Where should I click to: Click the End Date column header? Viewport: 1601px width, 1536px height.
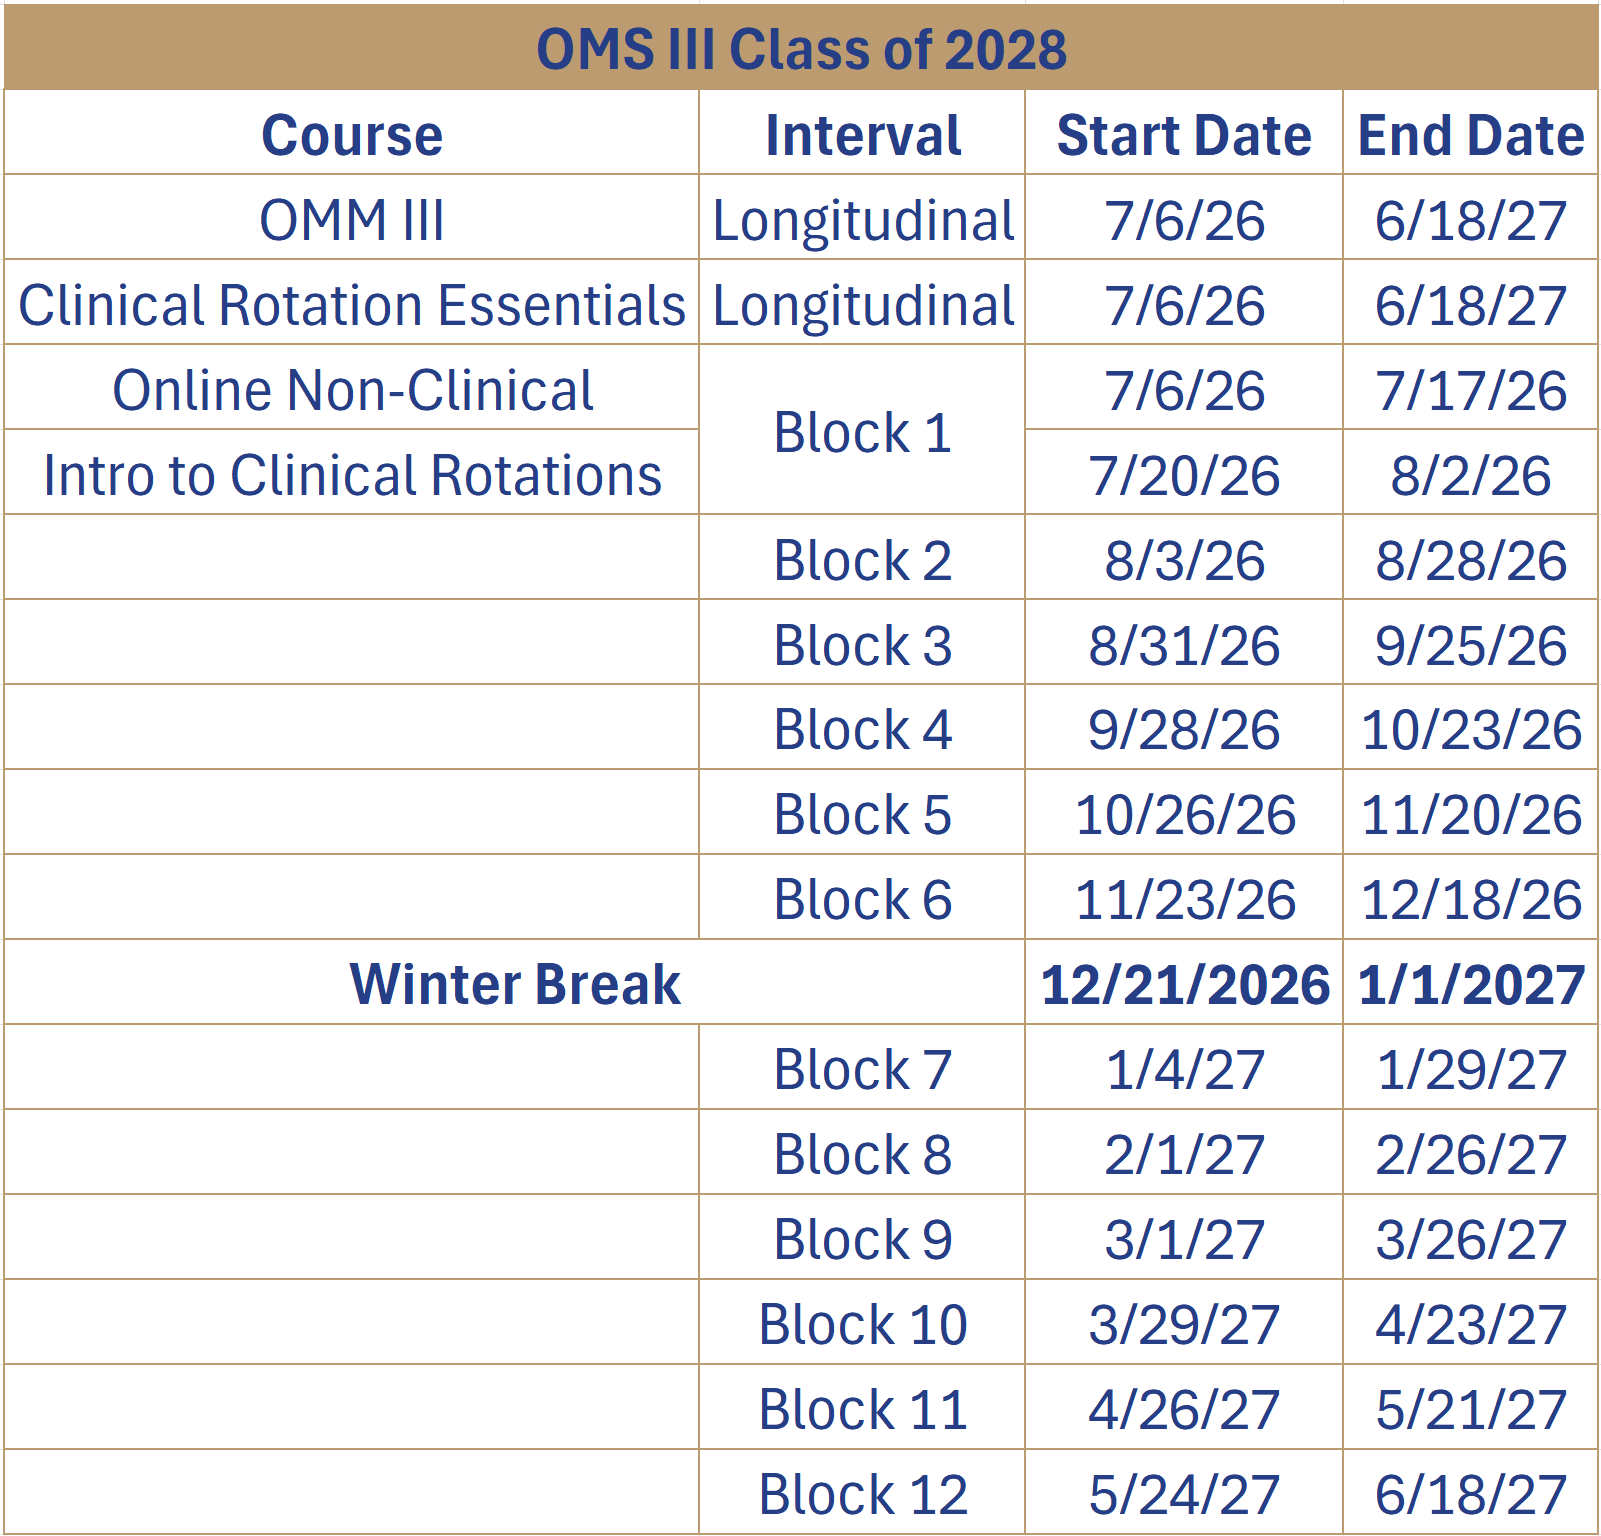[x=1471, y=134]
